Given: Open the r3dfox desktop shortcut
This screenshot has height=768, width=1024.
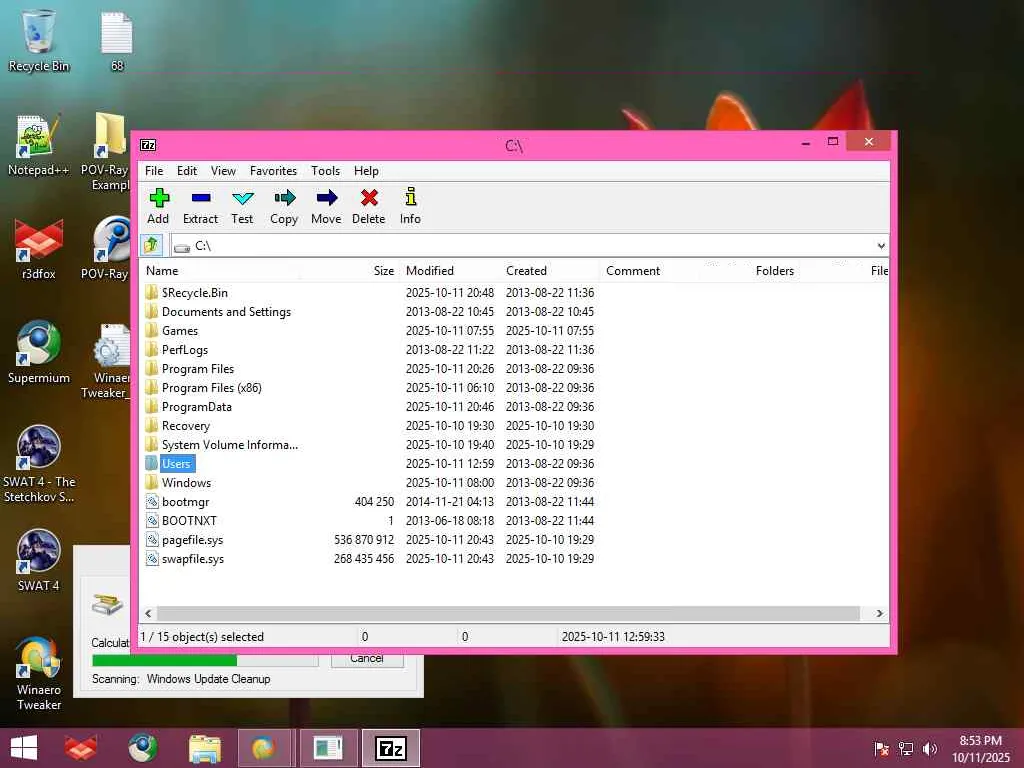Looking at the screenshot, I should click(39, 249).
